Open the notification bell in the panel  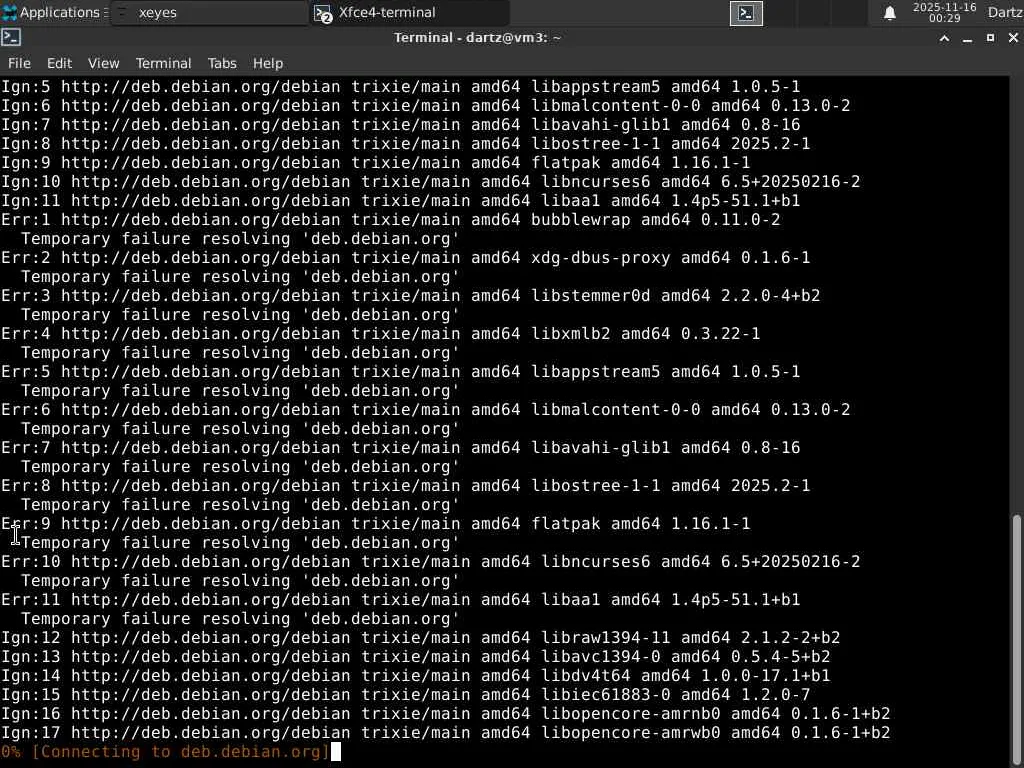click(889, 13)
